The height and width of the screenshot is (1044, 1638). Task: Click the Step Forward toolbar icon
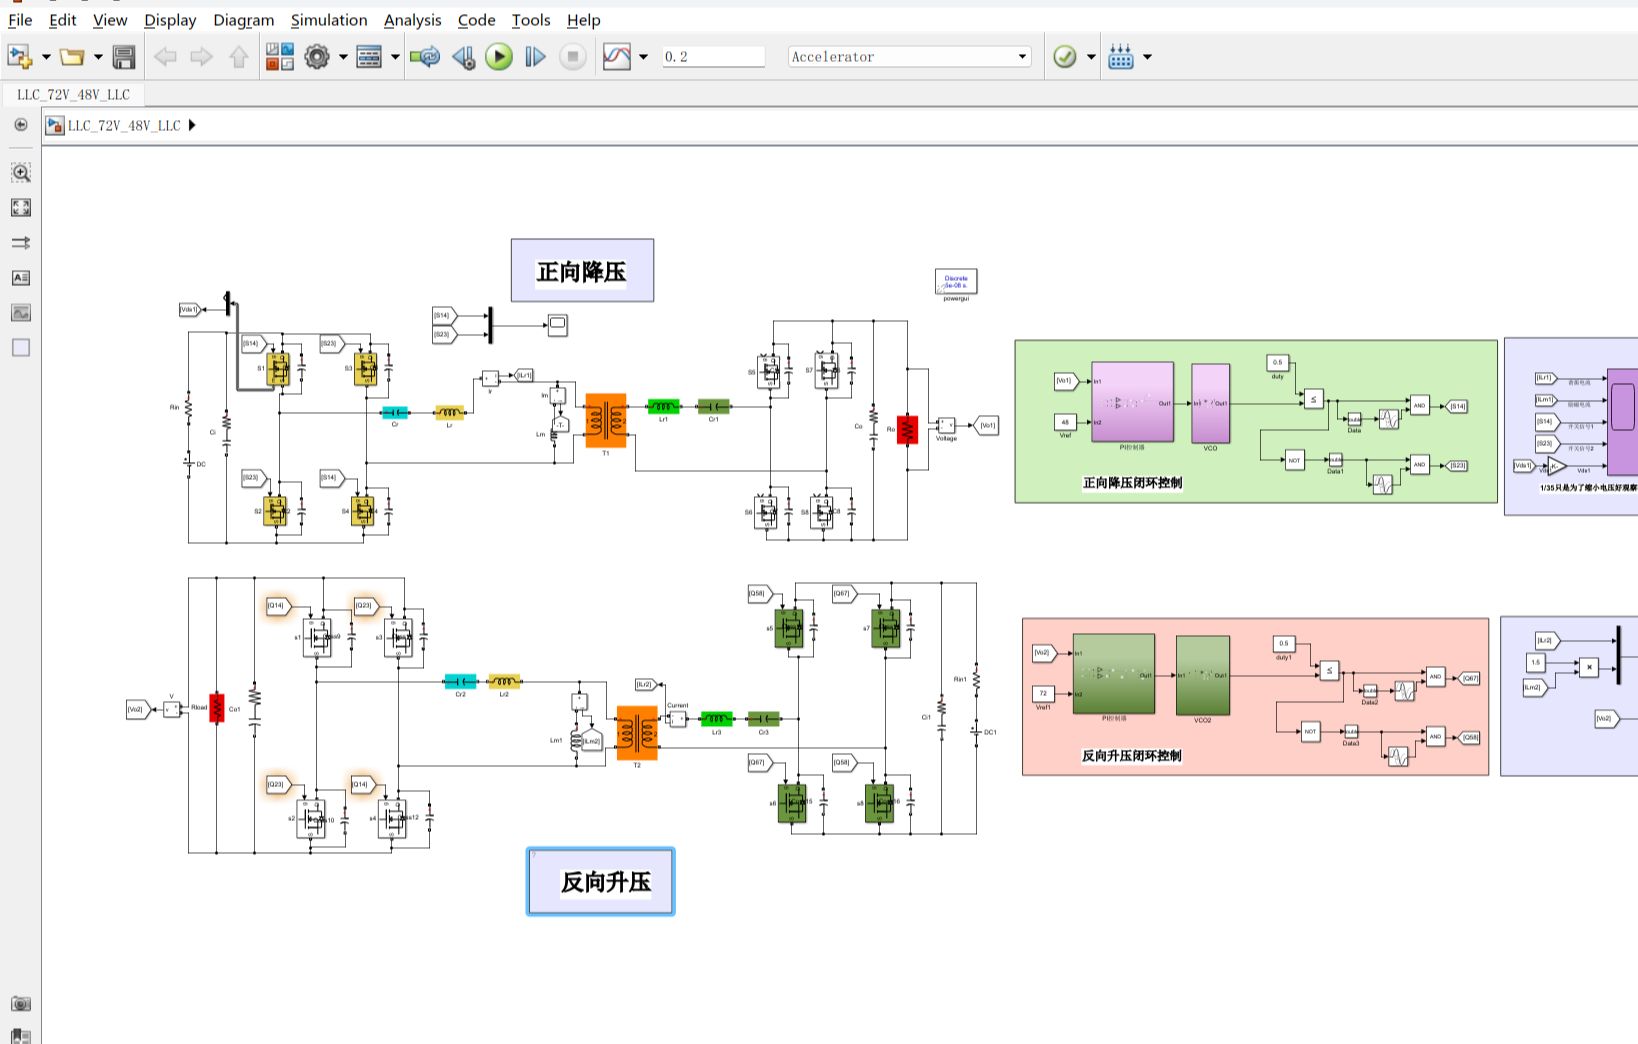[x=536, y=57]
